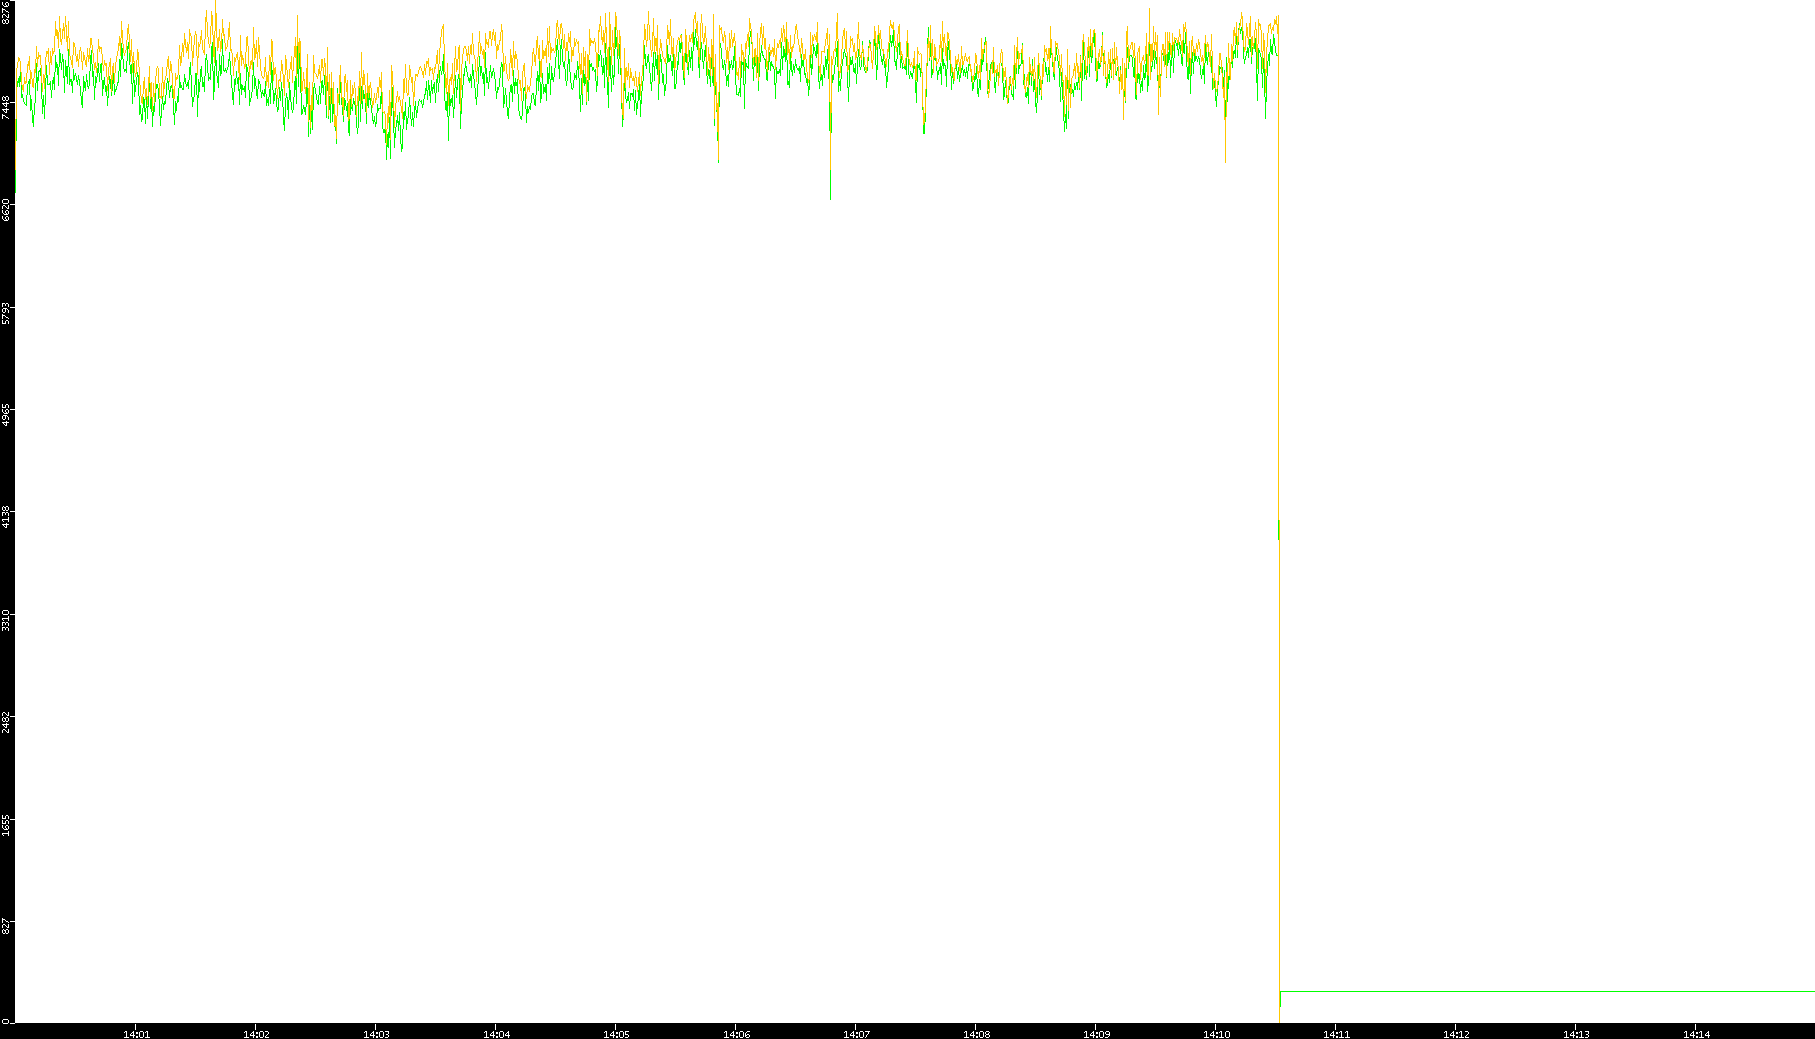Click the 14:09 time axis label
This screenshot has width=1815, height=1039.
pyautogui.click(x=1096, y=1034)
